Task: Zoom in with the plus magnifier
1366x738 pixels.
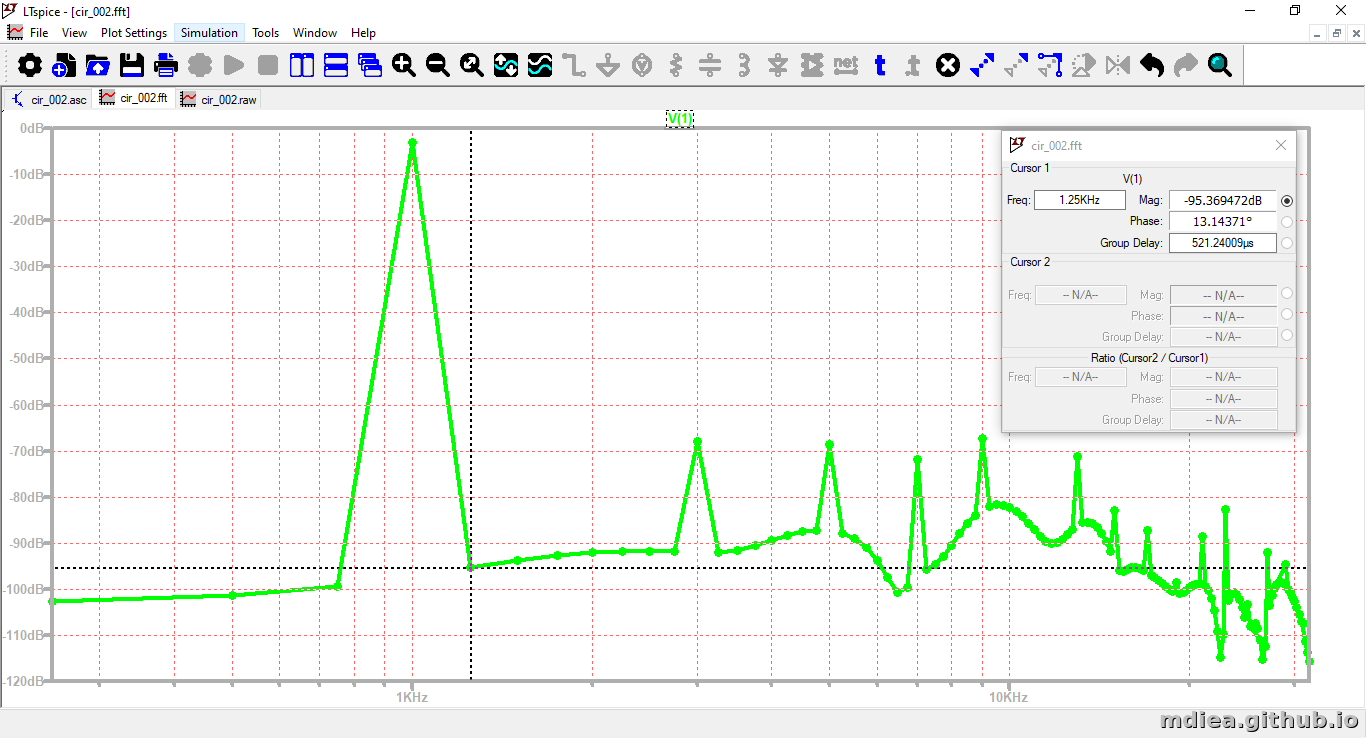Action: click(404, 66)
